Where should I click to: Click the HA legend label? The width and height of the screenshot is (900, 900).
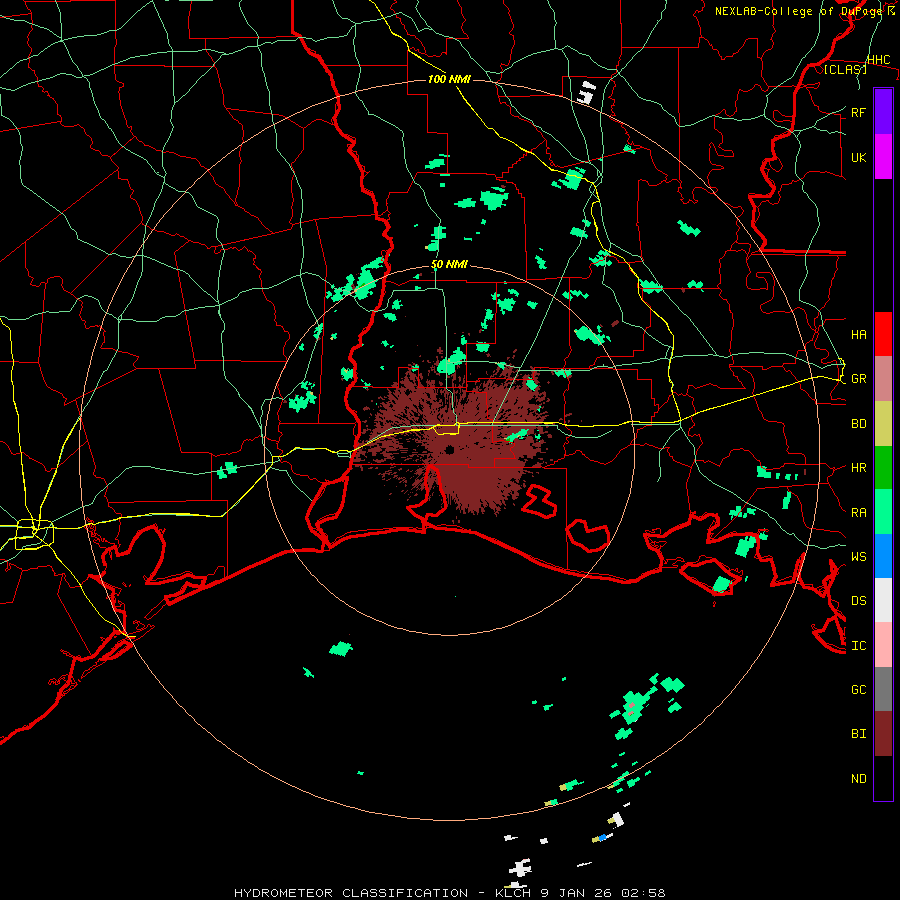coord(858,334)
